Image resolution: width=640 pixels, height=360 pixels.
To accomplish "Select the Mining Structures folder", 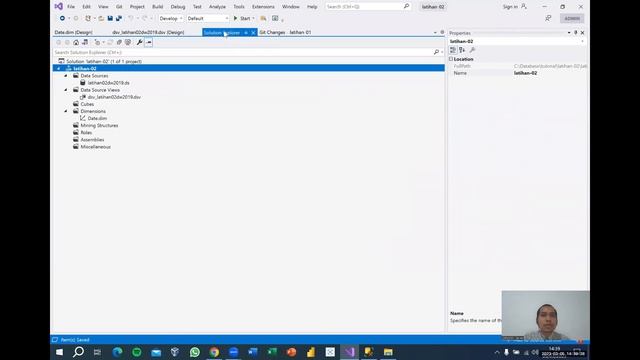I will pyautogui.click(x=99, y=126).
